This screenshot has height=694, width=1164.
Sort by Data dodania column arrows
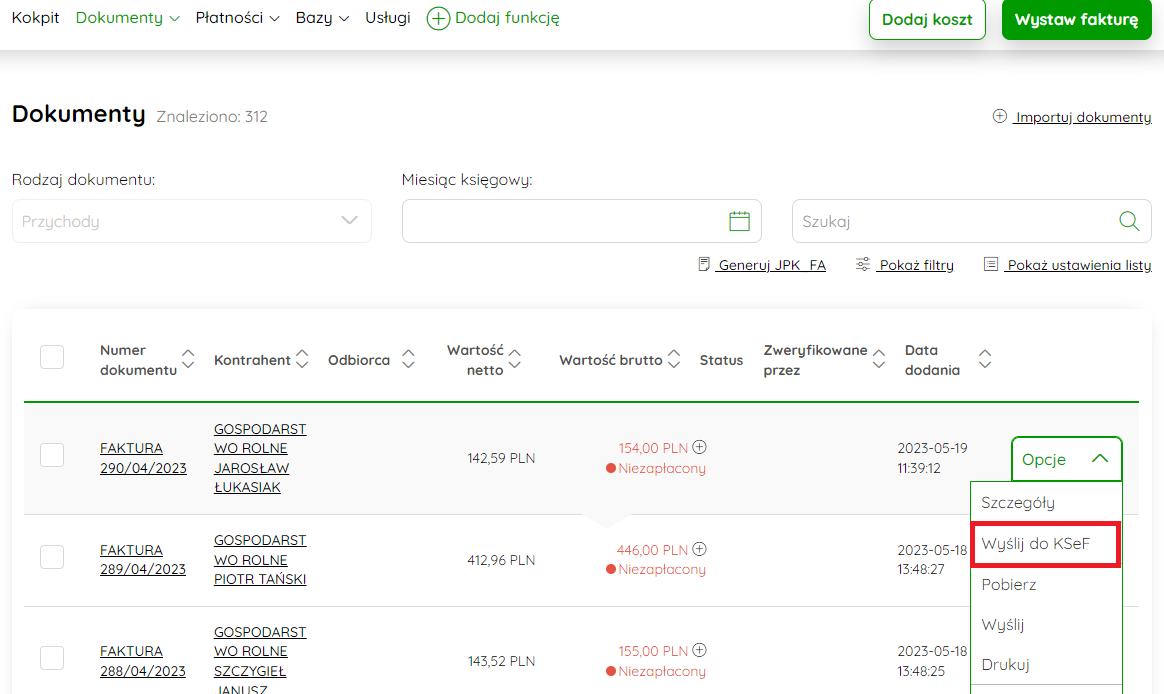(x=985, y=359)
